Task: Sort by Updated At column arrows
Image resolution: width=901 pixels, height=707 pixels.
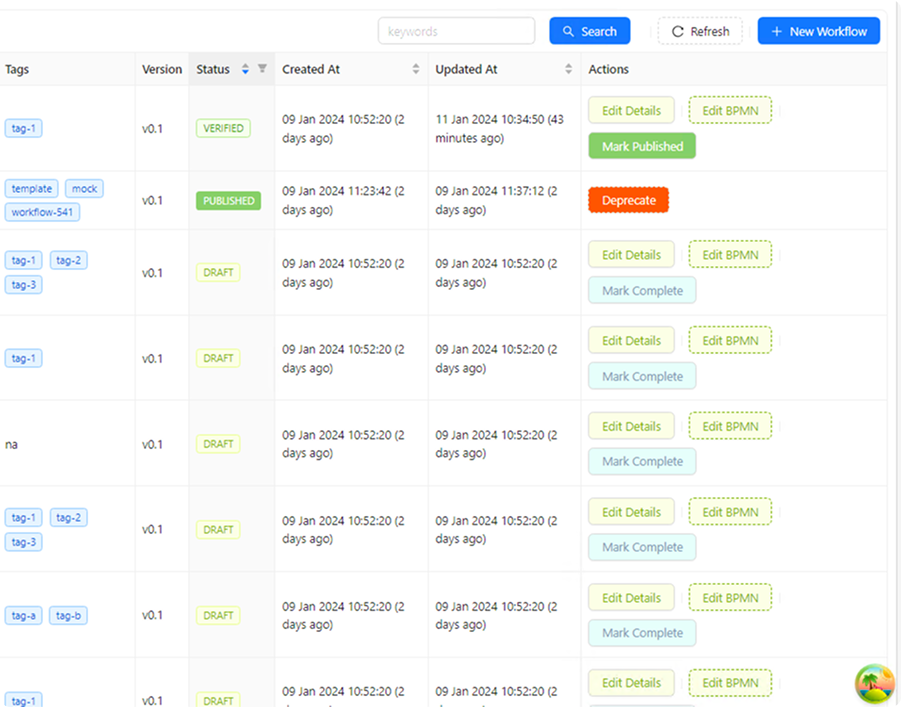Action: [x=569, y=69]
